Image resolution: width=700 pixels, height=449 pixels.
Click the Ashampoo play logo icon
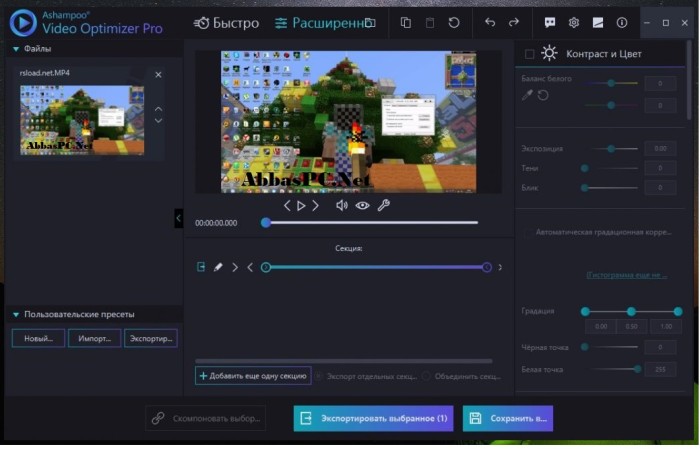tap(23, 23)
